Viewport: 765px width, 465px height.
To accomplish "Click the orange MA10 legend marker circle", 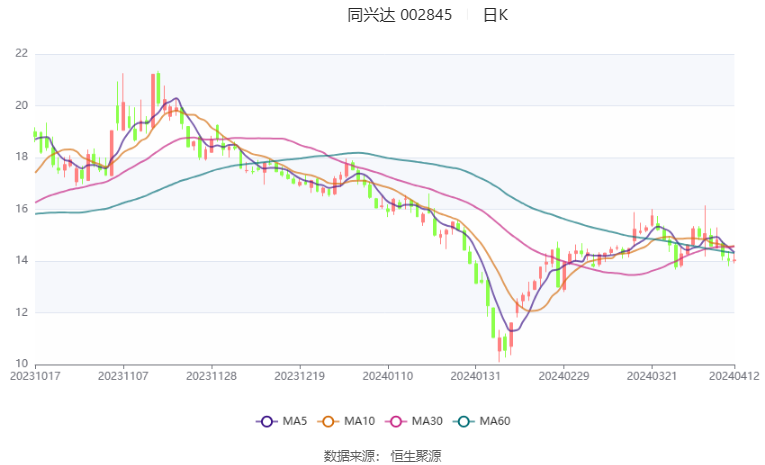I will point(327,422).
